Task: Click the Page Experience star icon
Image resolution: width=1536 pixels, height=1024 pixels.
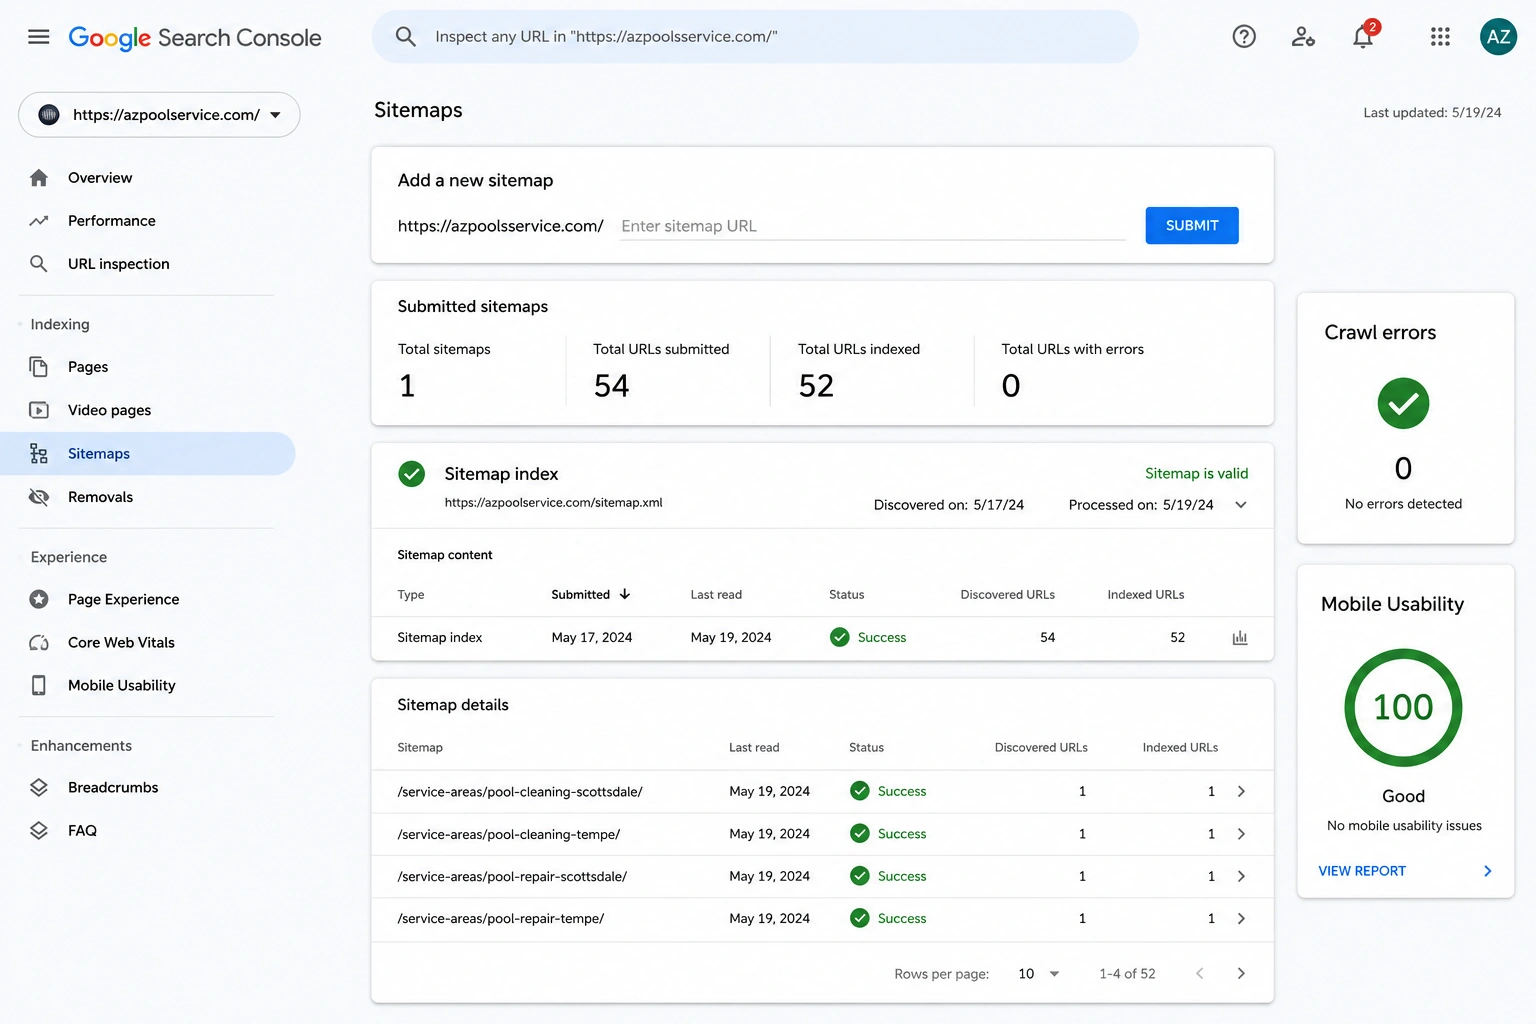Action: tap(39, 599)
